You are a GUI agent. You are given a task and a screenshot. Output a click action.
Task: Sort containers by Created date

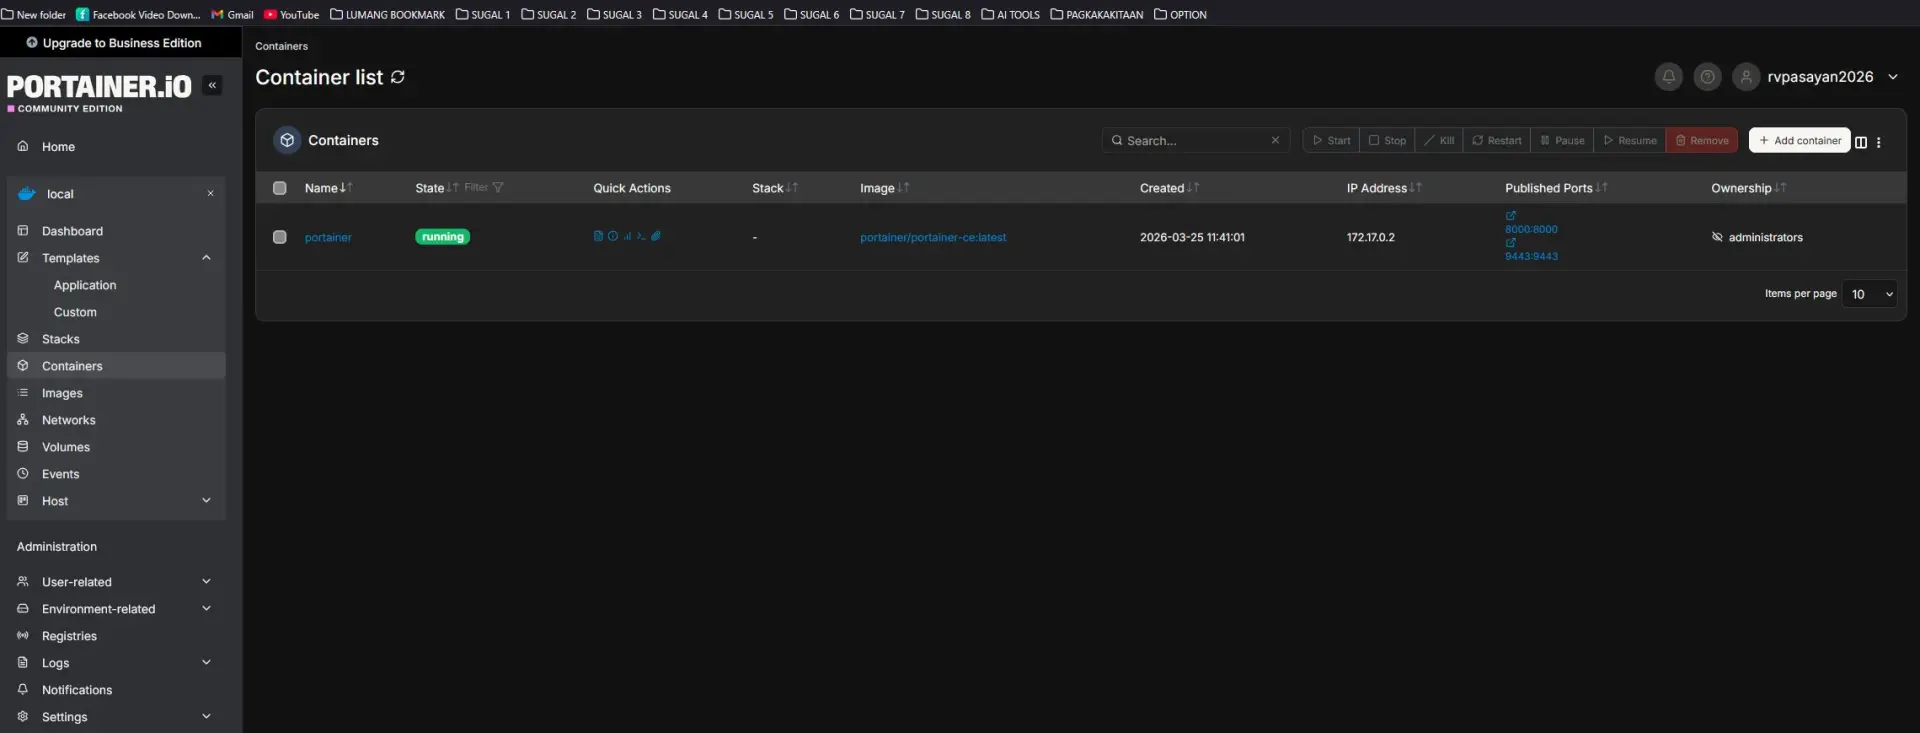[1169, 188]
